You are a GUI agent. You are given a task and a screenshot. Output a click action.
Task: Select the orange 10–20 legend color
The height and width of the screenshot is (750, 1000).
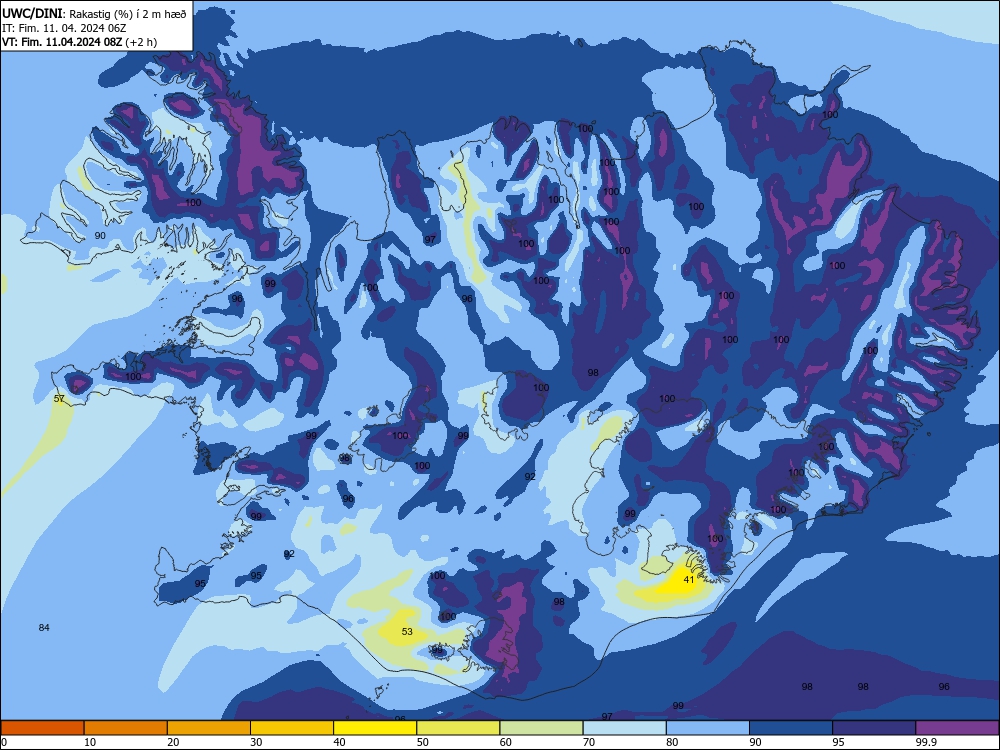(126, 728)
